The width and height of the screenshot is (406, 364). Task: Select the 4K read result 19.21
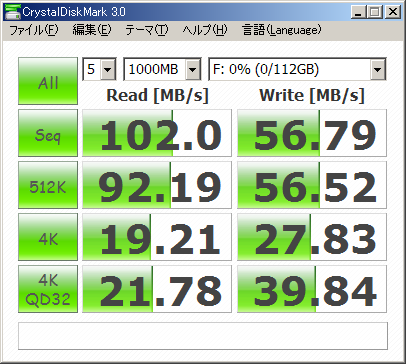(x=157, y=237)
